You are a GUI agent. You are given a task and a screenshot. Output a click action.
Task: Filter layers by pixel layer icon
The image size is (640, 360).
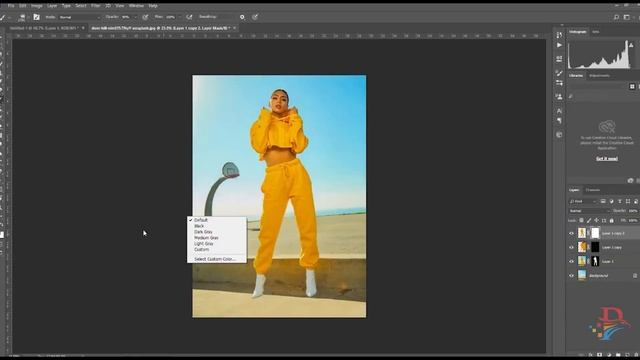pos(603,201)
